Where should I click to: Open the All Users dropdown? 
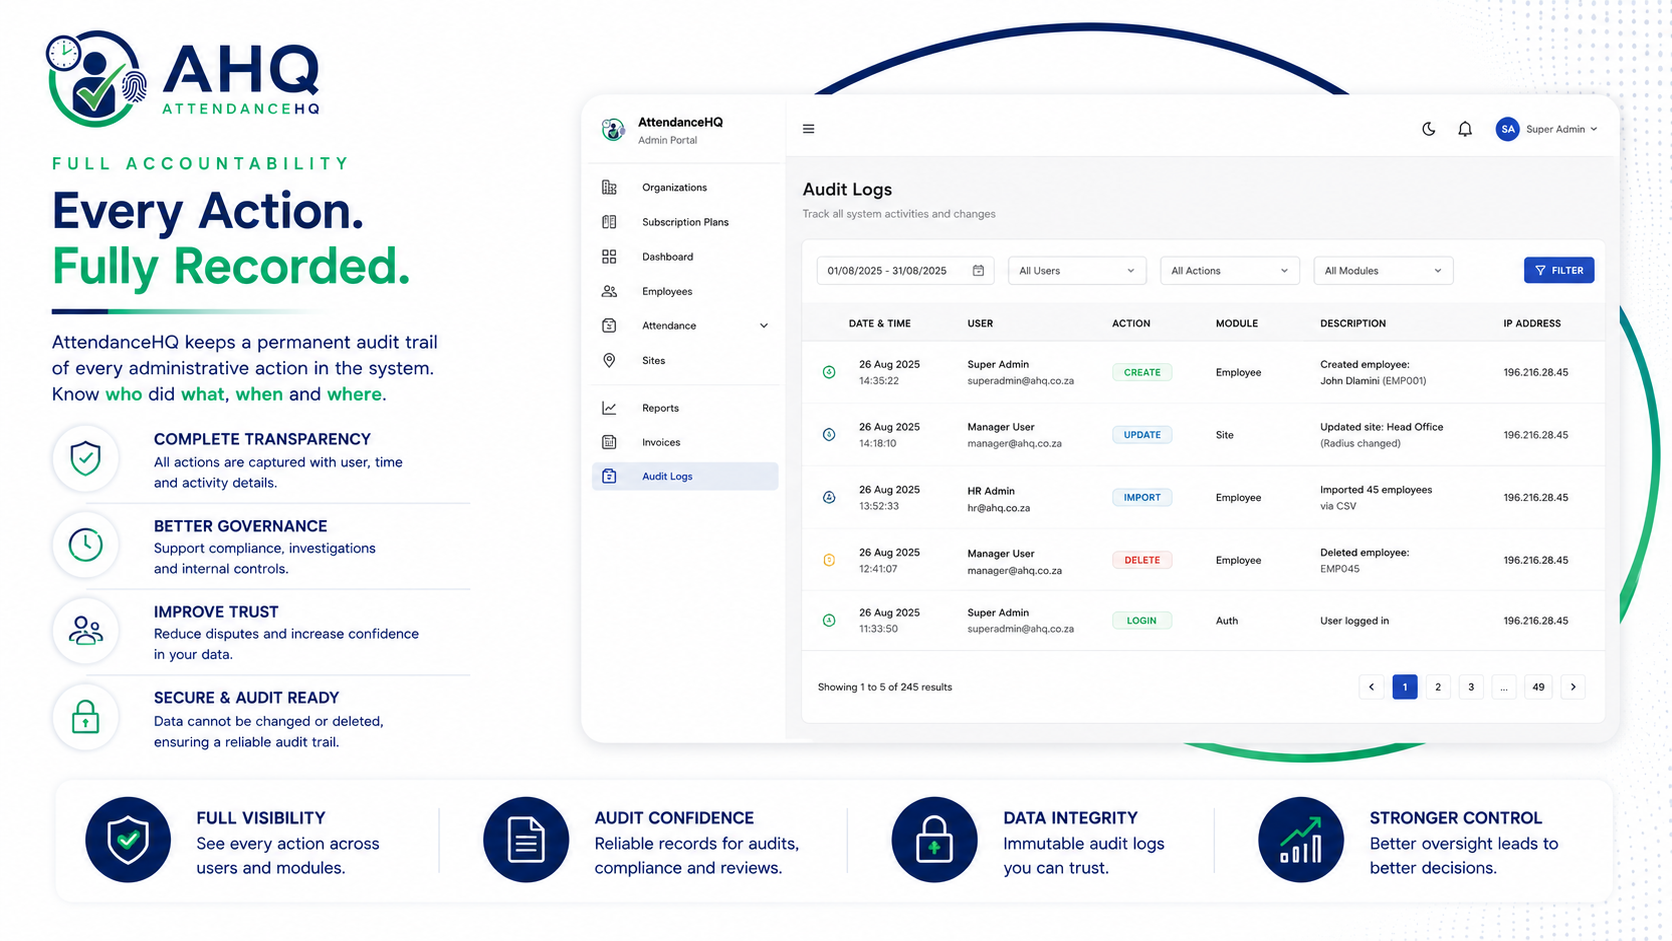(x=1076, y=271)
